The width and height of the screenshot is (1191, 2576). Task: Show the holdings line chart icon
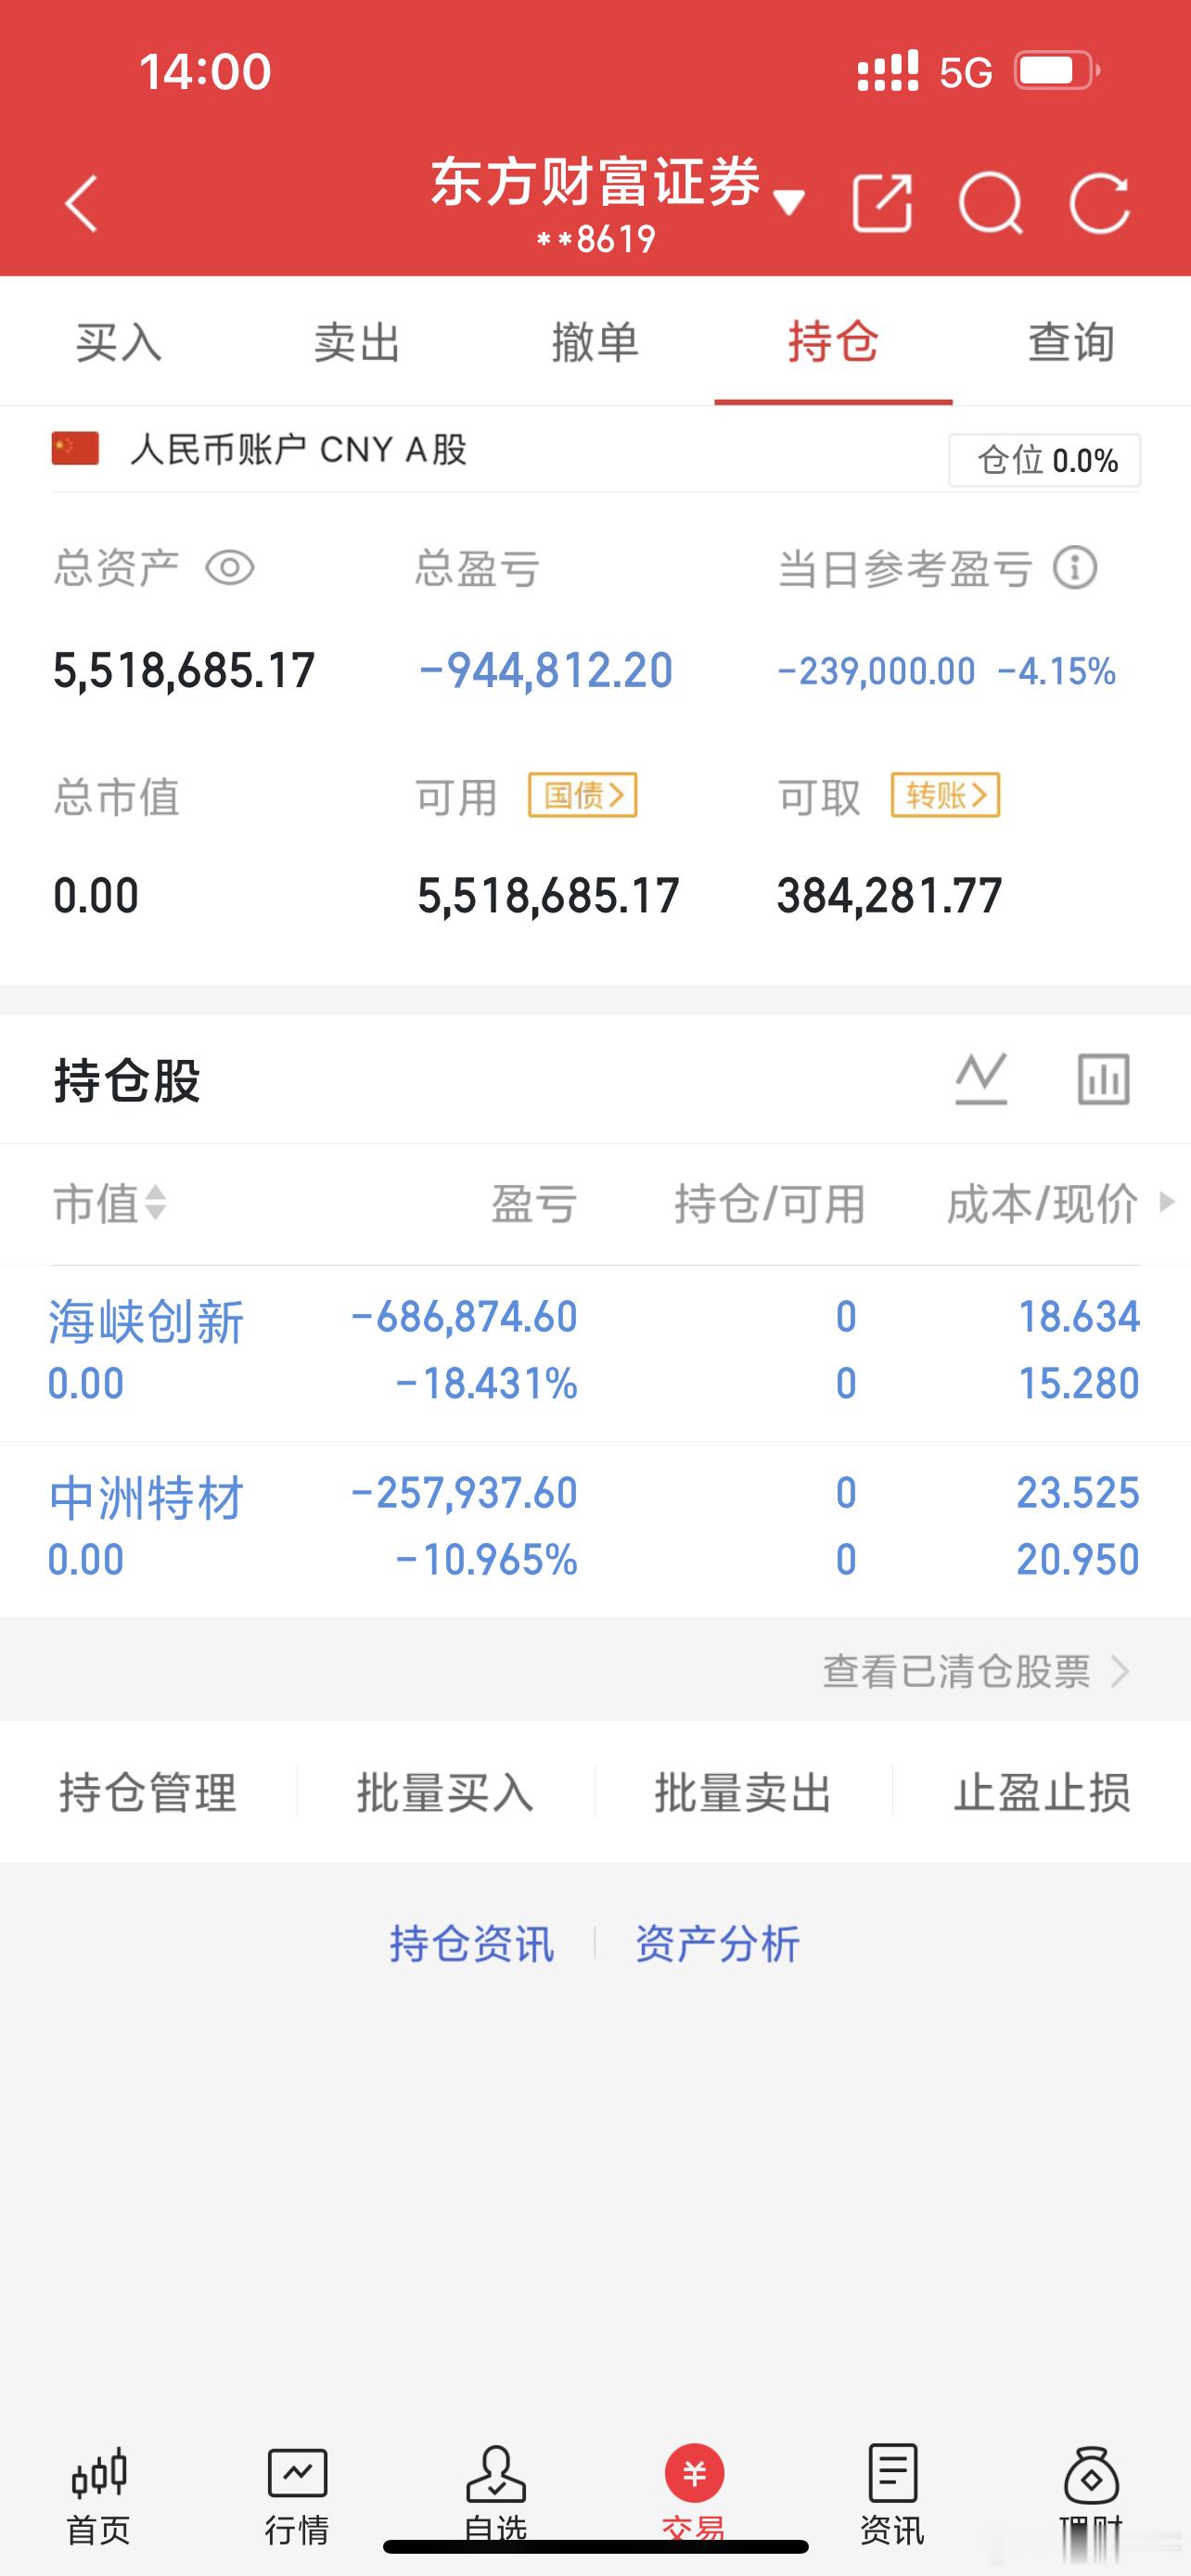tap(981, 1078)
